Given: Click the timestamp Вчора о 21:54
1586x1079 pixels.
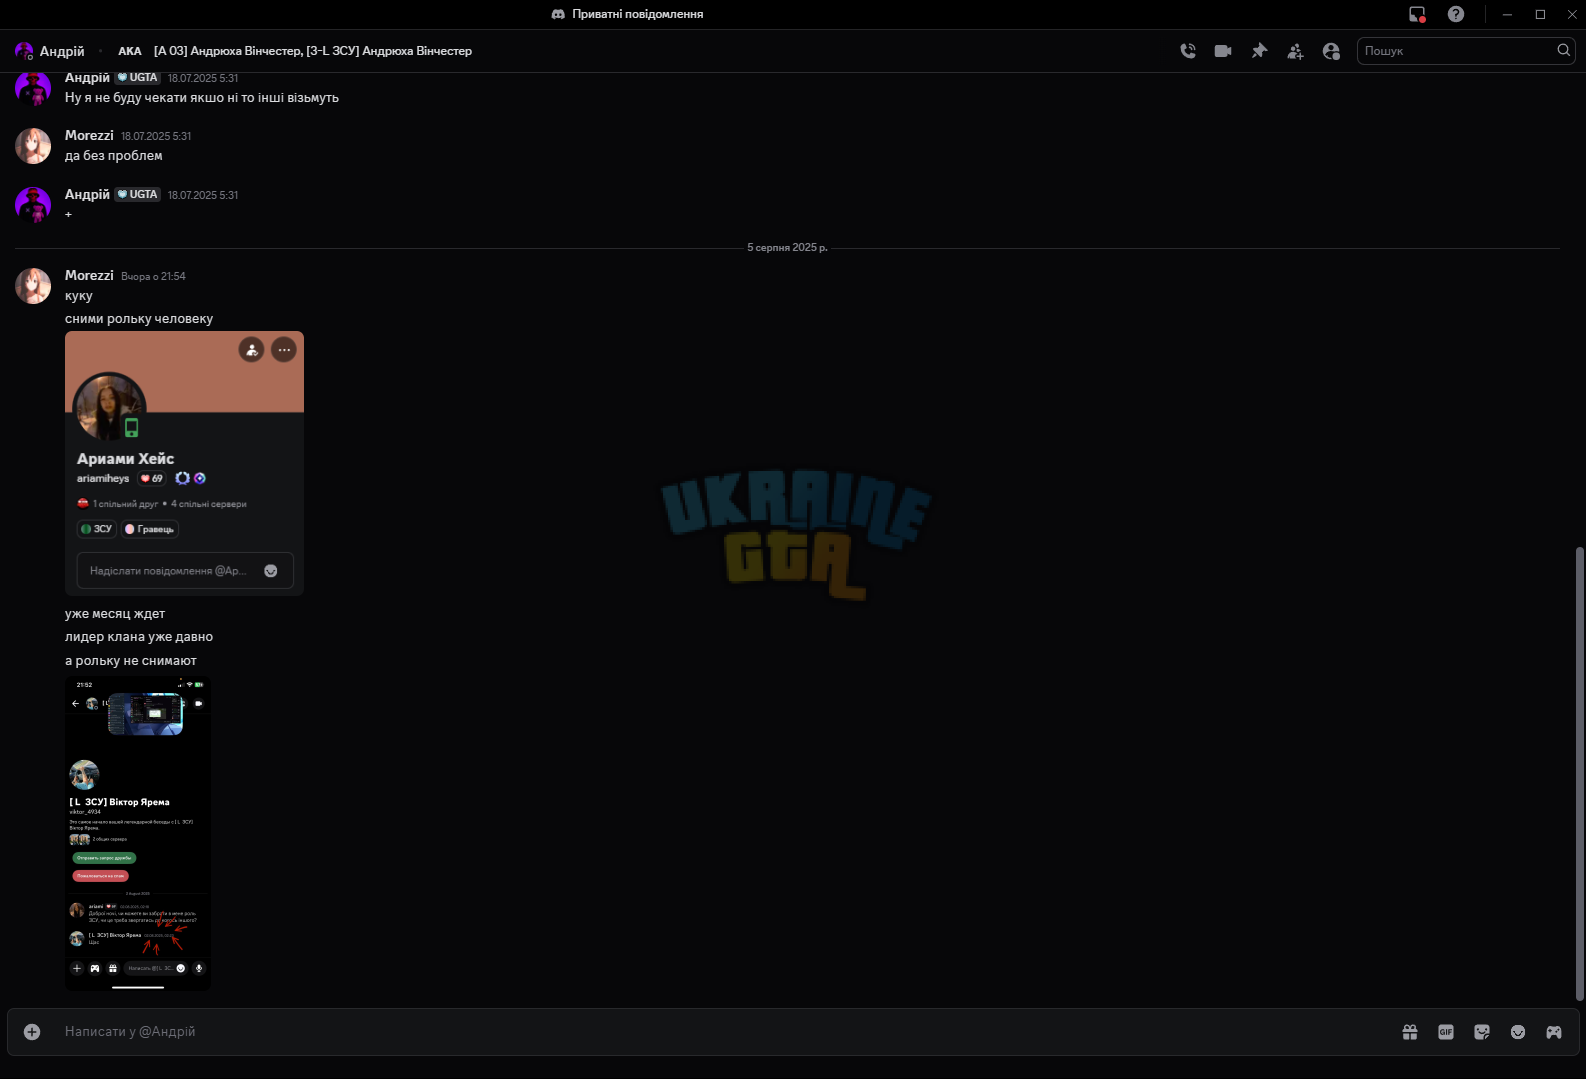Looking at the screenshot, I should [x=153, y=276].
